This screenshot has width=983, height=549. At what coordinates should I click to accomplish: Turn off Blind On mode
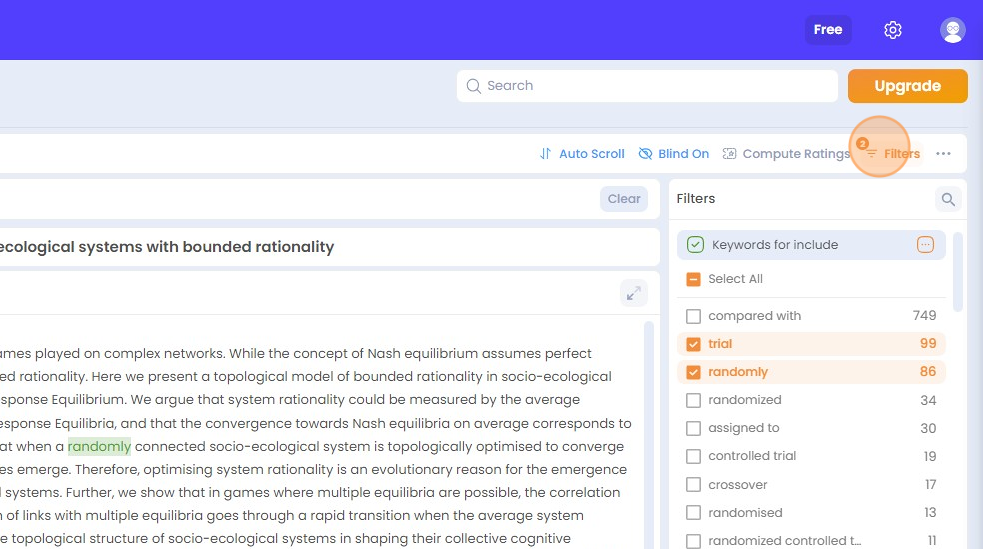pyautogui.click(x=673, y=154)
